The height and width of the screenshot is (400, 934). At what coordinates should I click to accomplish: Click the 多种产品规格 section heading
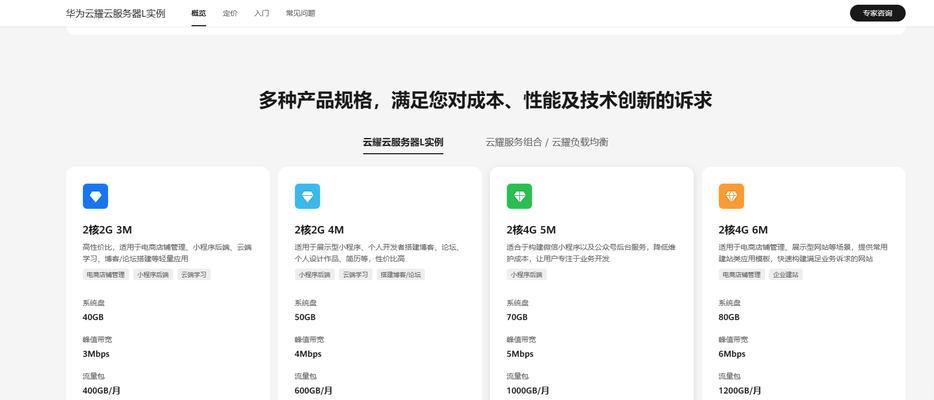pyautogui.click(x=485, y=100)
